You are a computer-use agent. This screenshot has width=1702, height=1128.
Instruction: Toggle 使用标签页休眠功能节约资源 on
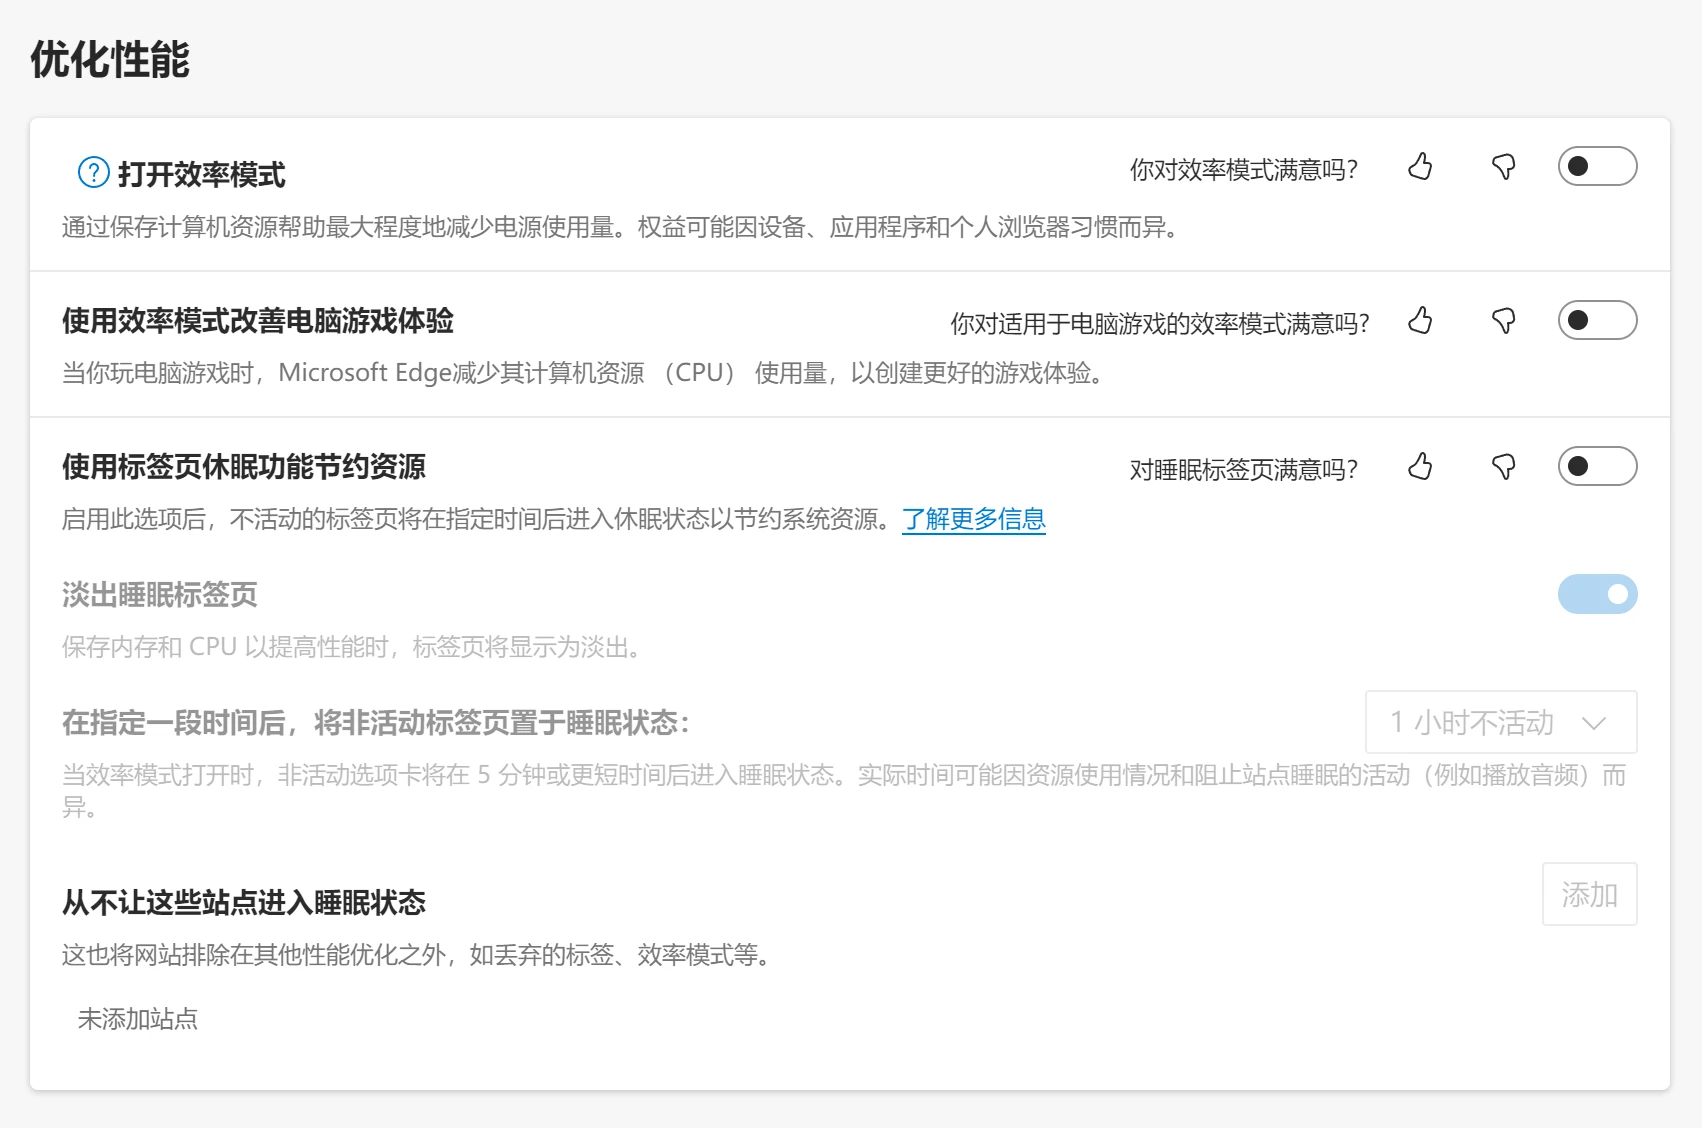click(x=1597, y=466)
